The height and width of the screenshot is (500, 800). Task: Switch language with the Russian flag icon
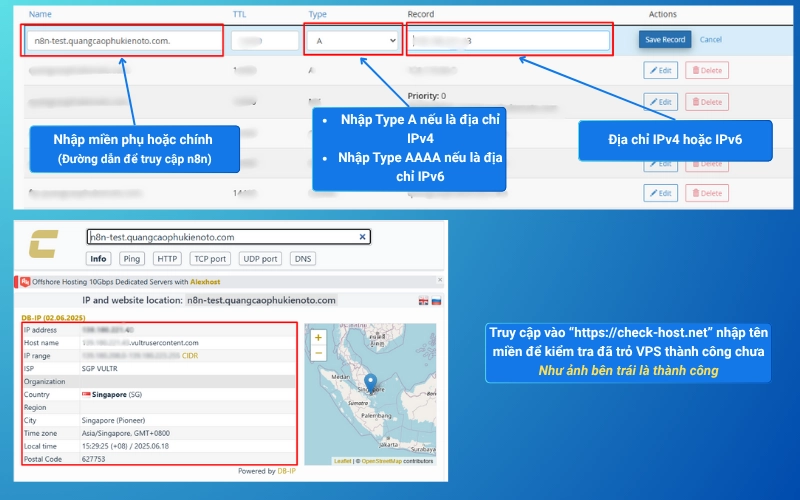436,301
